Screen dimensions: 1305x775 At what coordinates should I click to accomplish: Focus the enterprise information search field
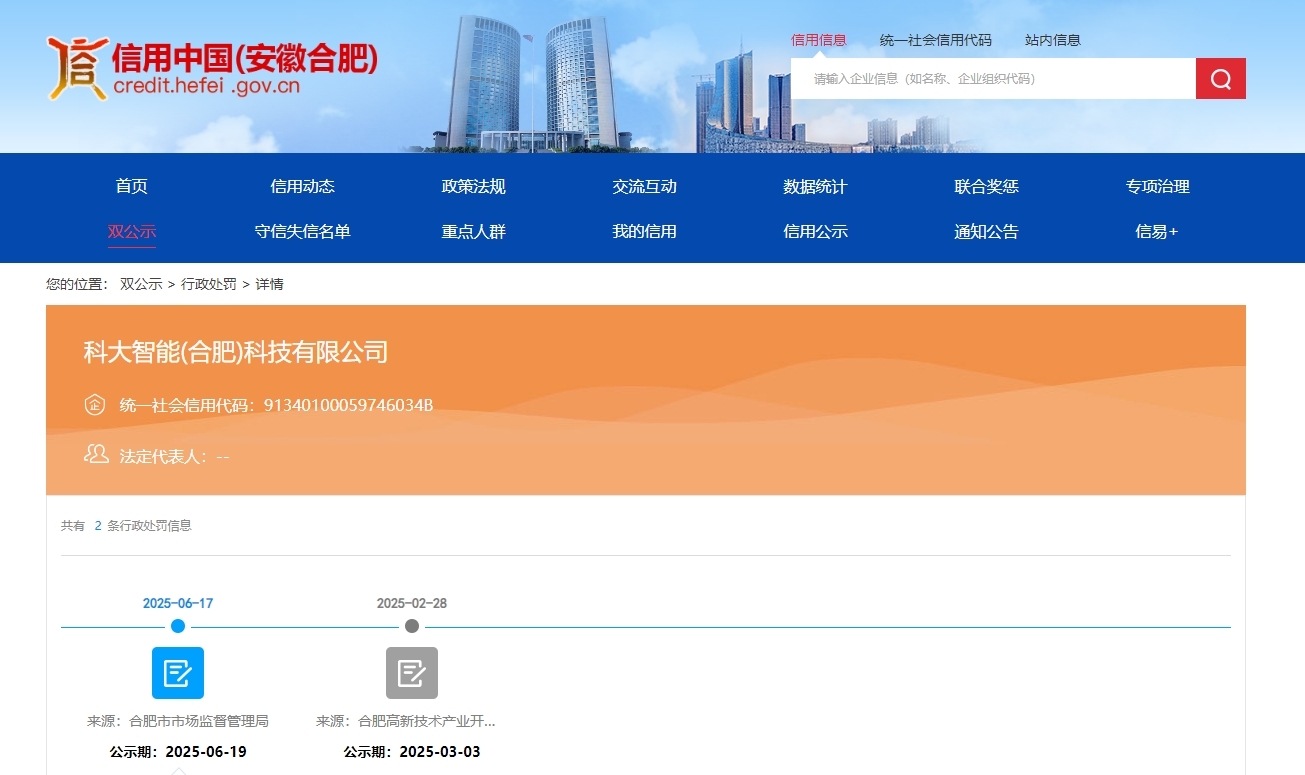pos(993,79)
